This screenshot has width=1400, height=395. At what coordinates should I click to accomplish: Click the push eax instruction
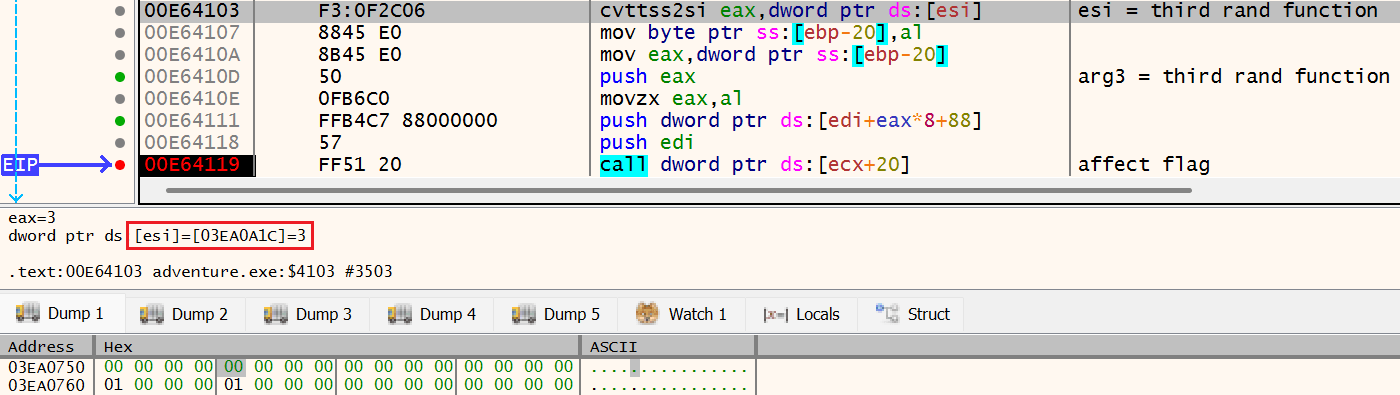click(647, 77)
